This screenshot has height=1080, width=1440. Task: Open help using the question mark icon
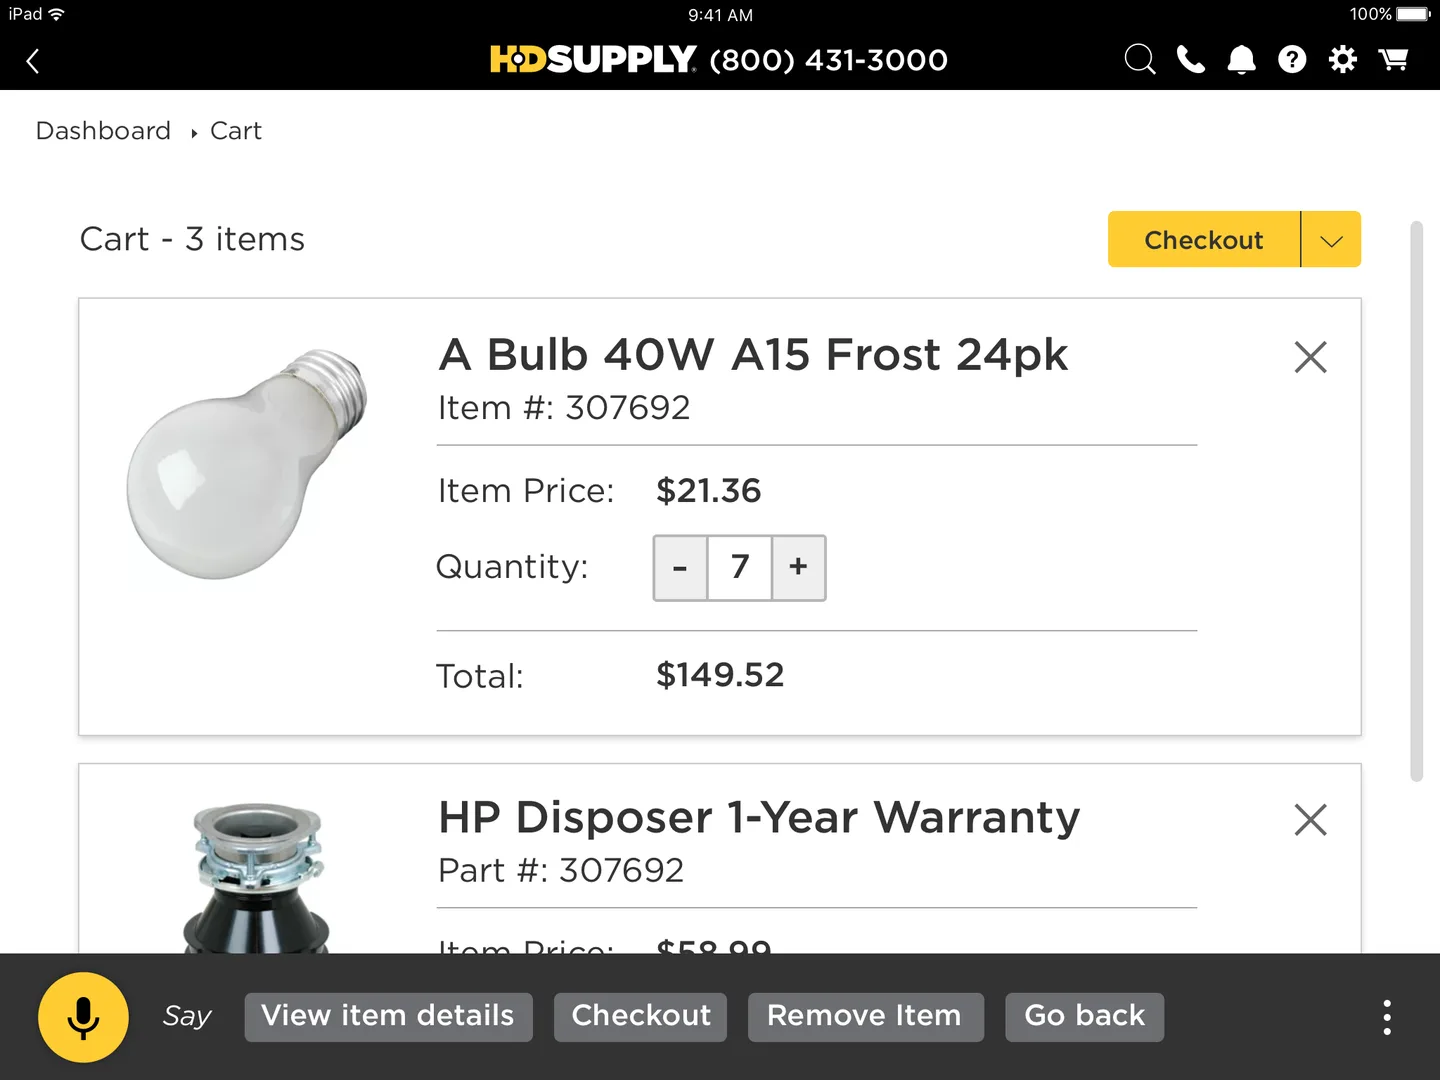(x=1292, y=59)
